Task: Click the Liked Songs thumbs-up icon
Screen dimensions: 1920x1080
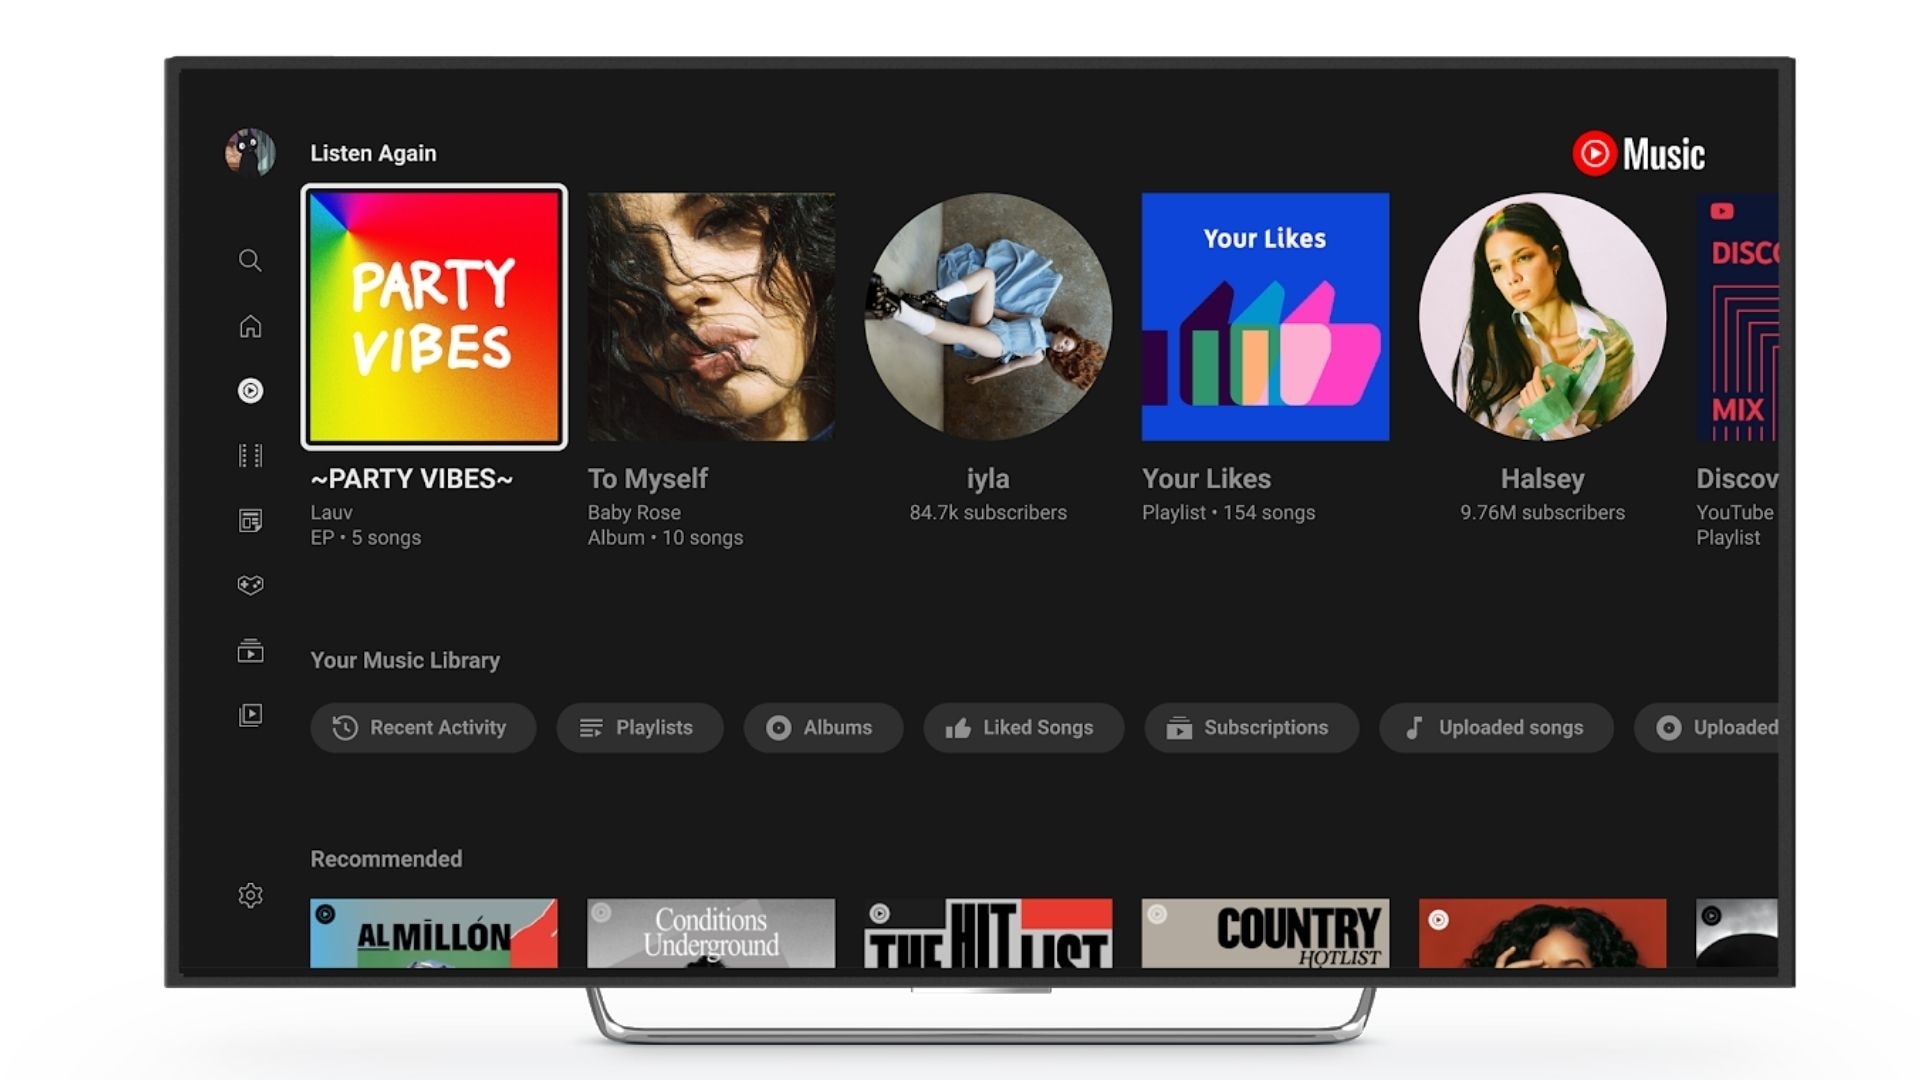Action: tap(956, 727)
